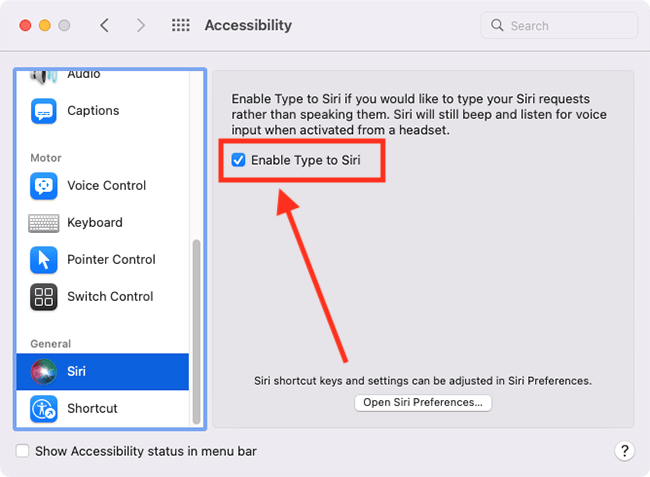
Task: Click Open Siri Preferences button
Action: [x=423, y=402]
